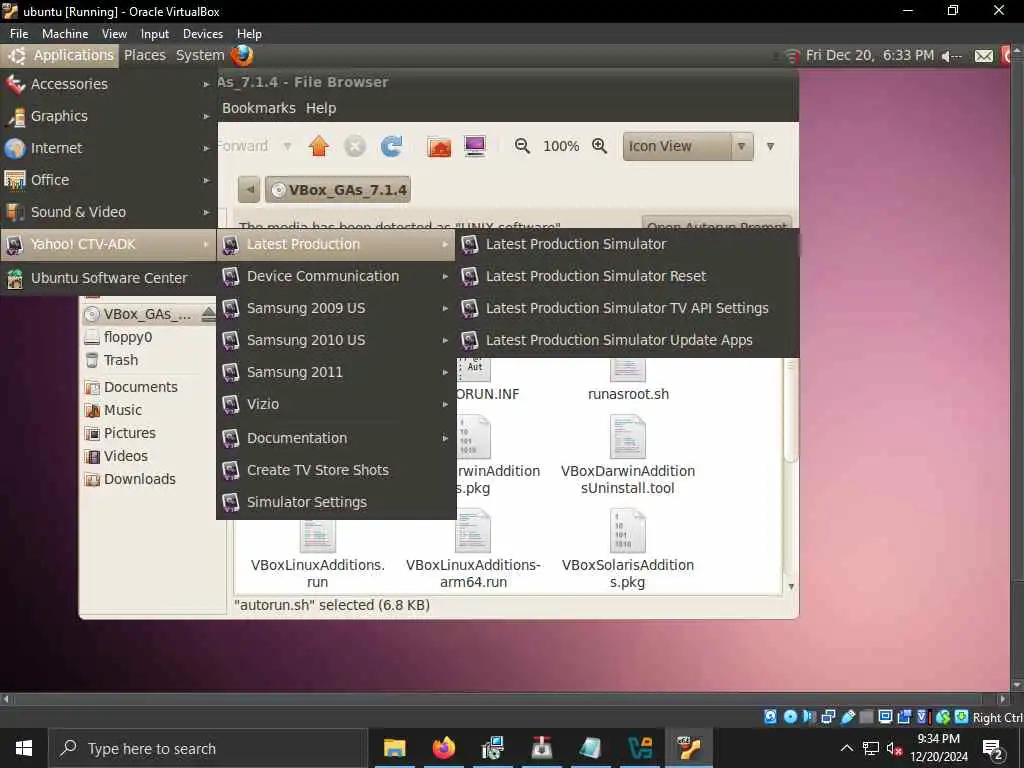1024x768 pixels.
Task: Open the System panel menu
Action: coord(200,56)
